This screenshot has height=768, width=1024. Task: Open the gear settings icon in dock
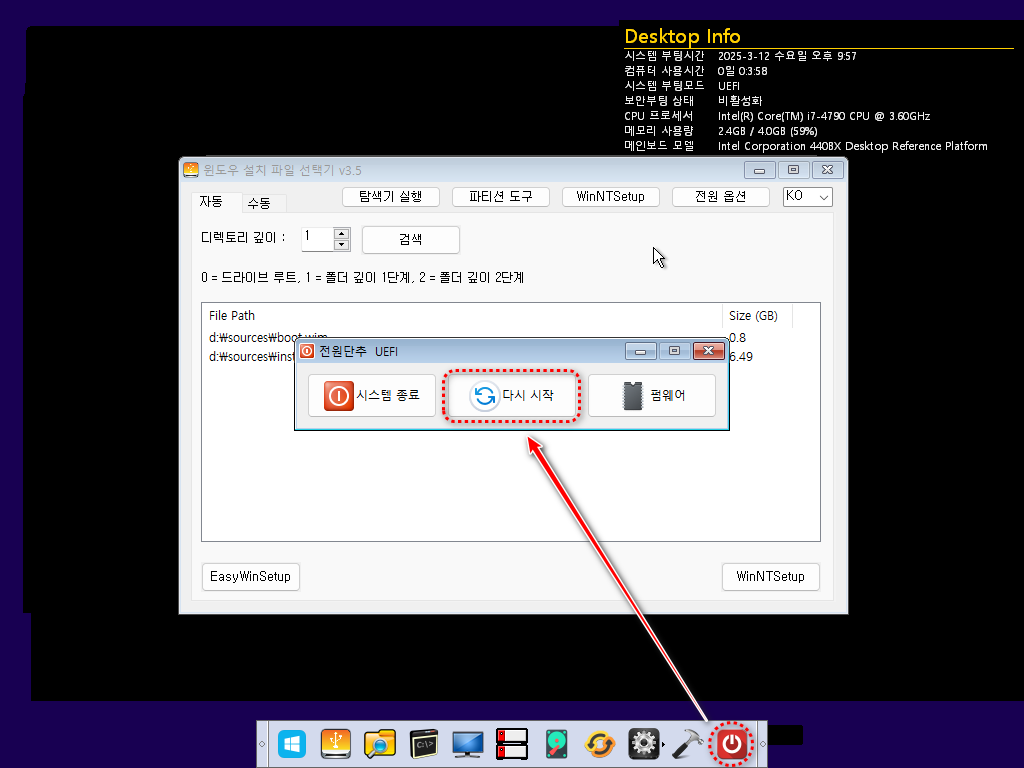pyautogui.click(x=643, y=744)
